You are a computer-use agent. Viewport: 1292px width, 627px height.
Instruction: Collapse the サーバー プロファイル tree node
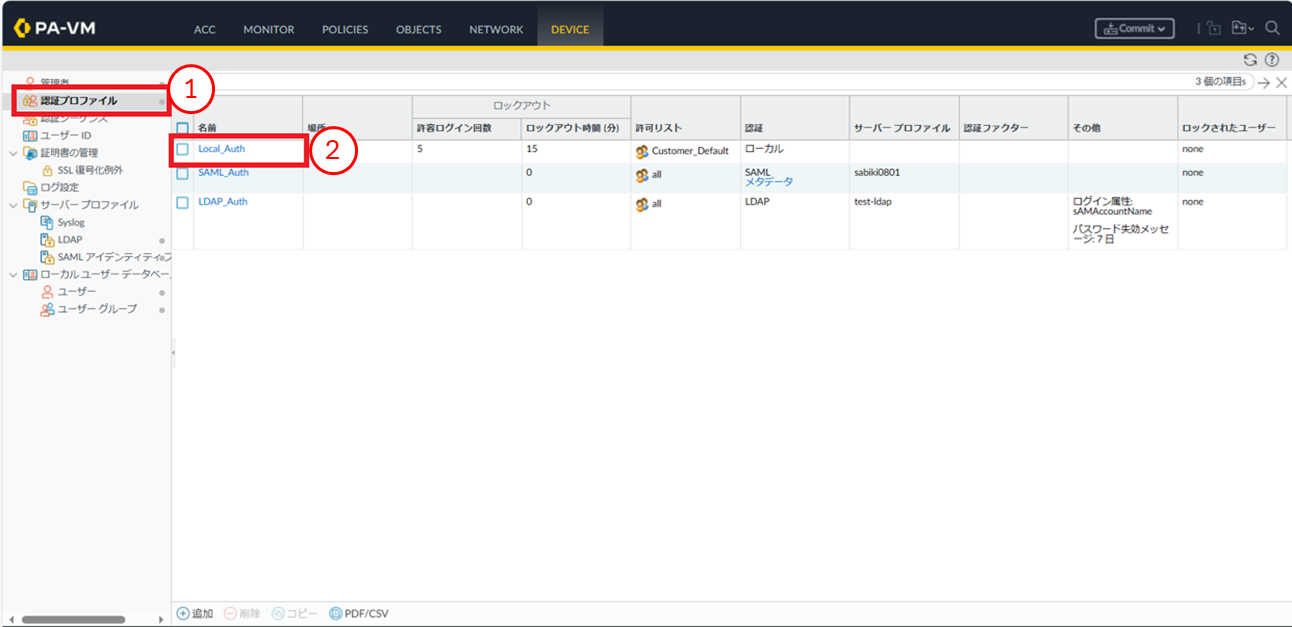(x=12, y=205)
